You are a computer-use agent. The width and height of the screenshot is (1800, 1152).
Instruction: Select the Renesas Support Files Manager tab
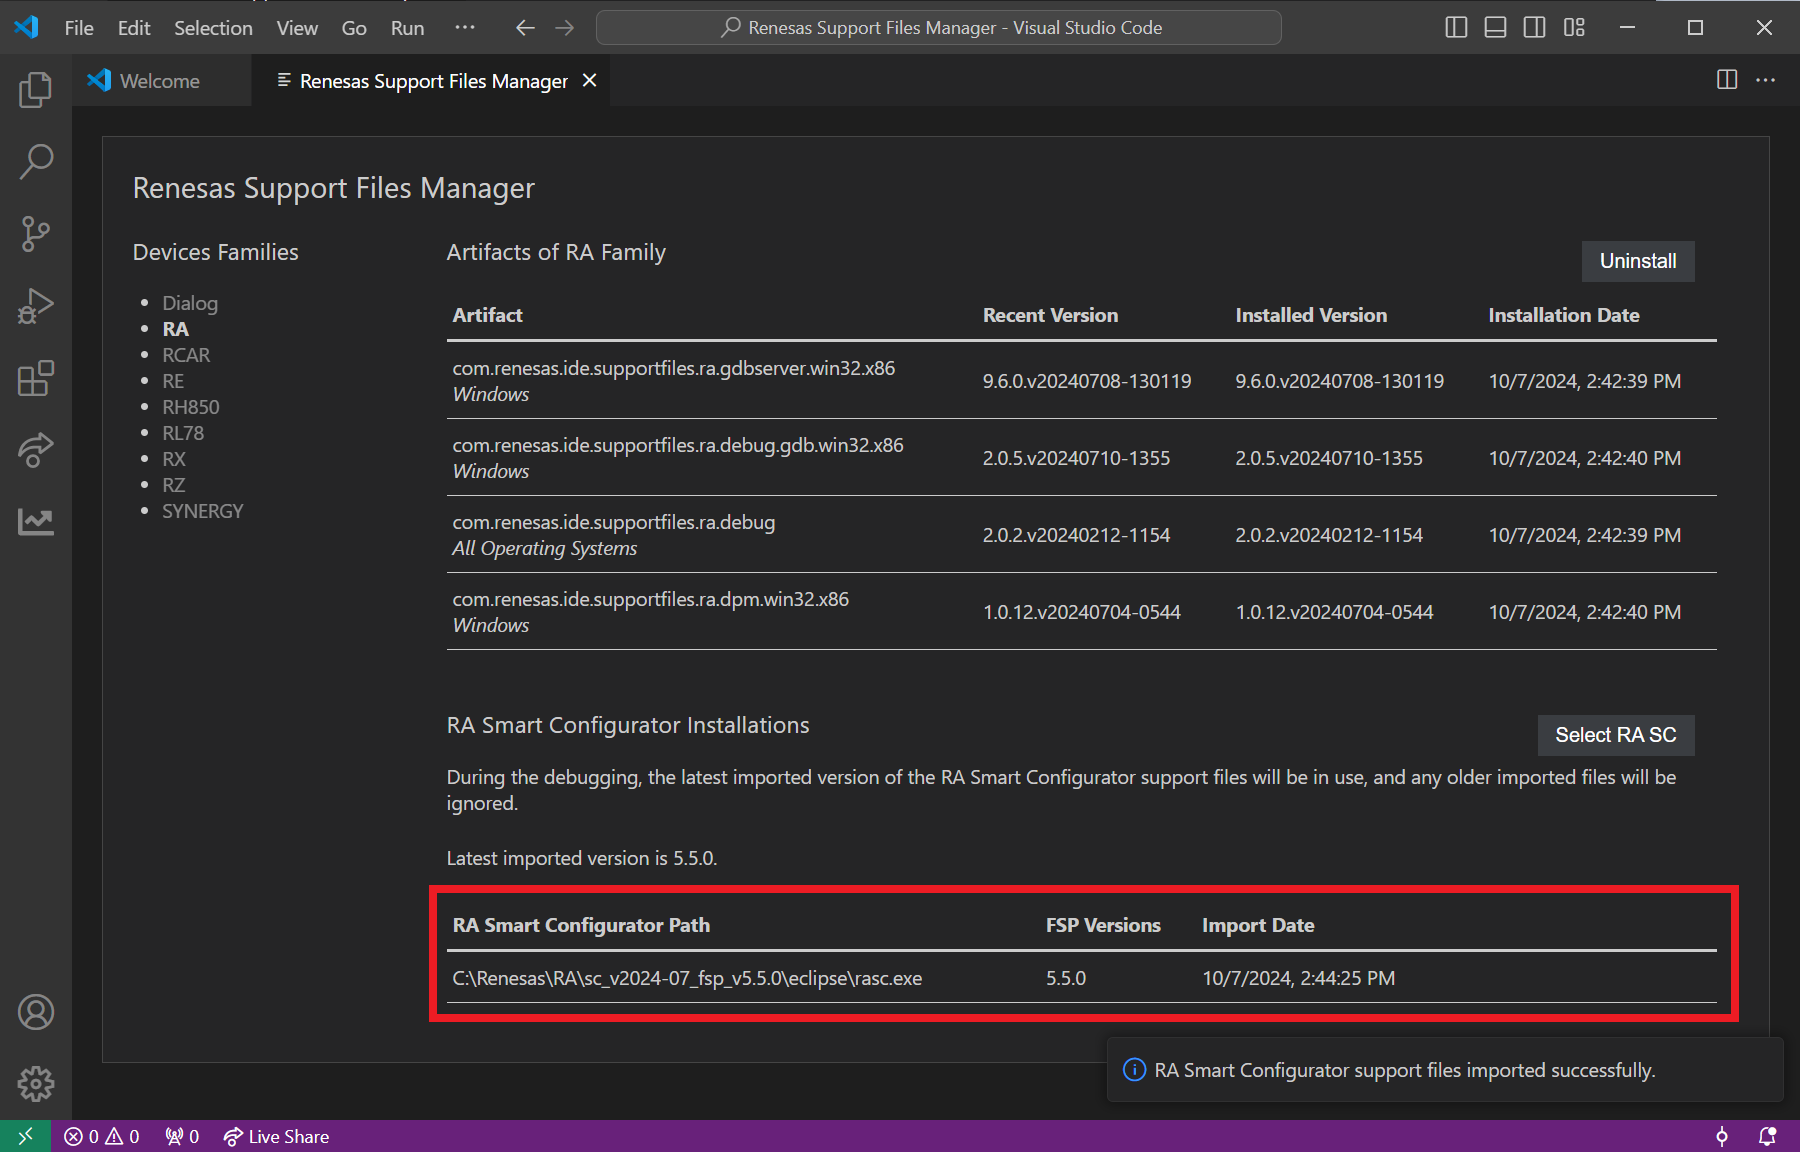tap(433, 81)
